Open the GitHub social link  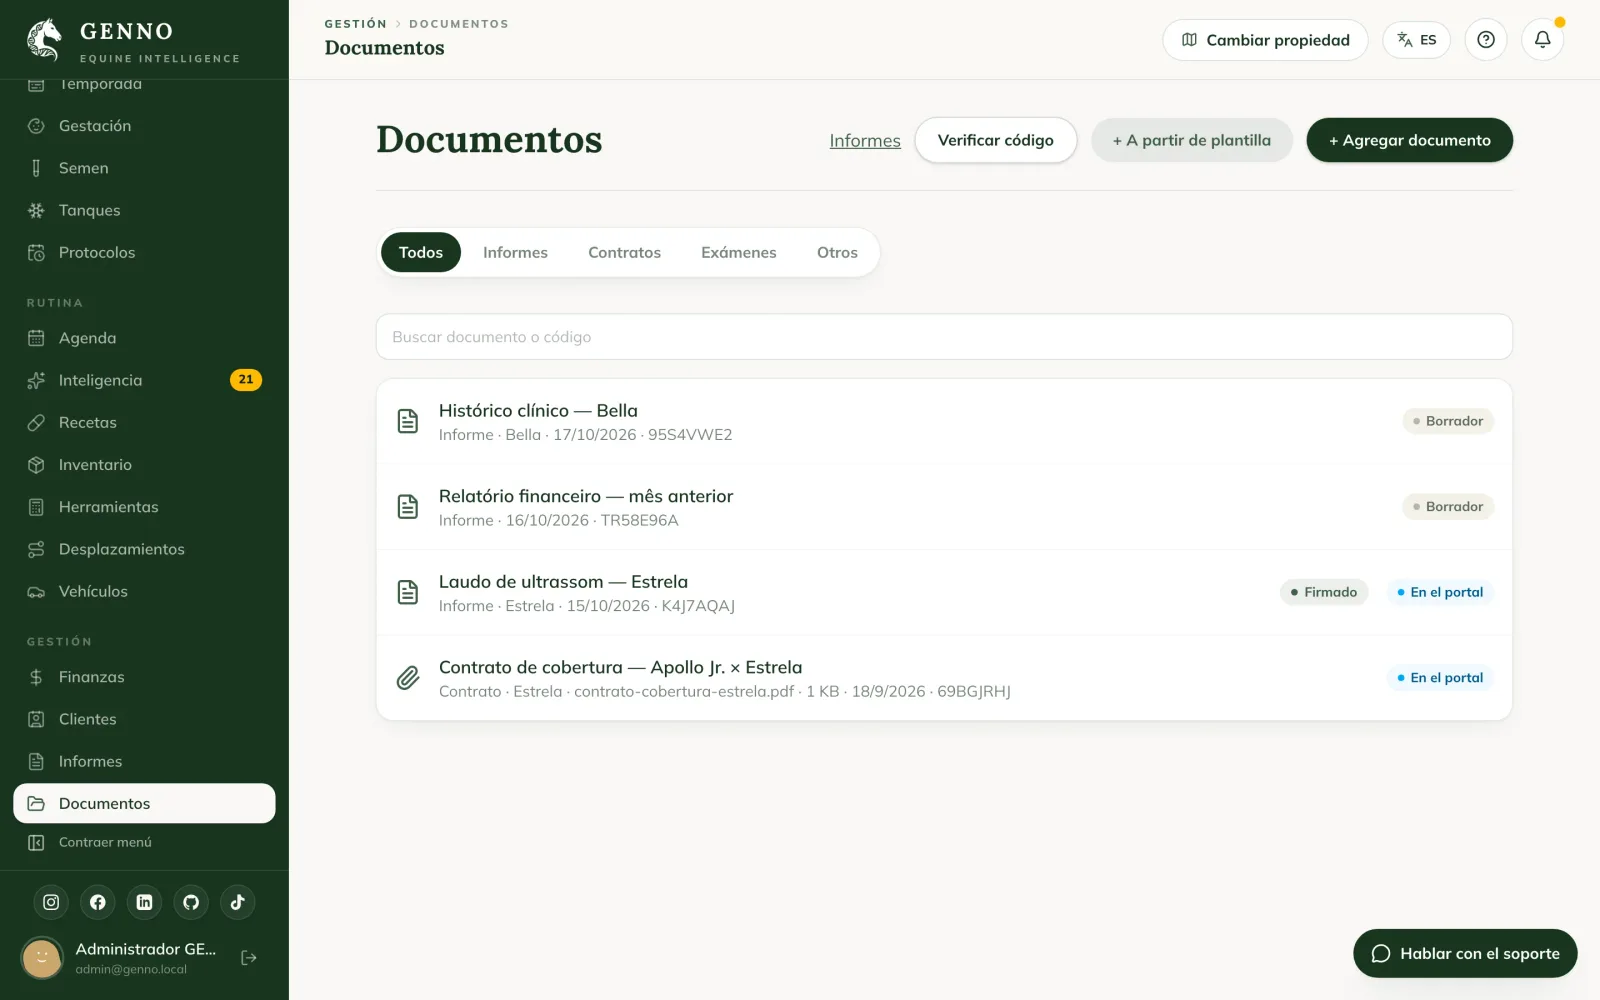click(191, 902)
